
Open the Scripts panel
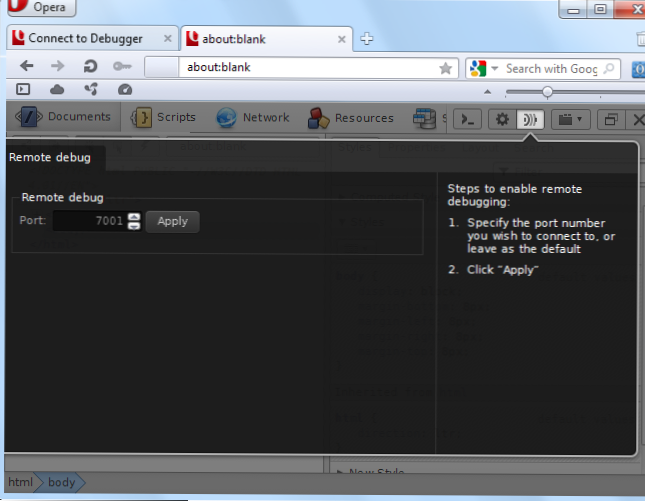click(x=164, y=117)
